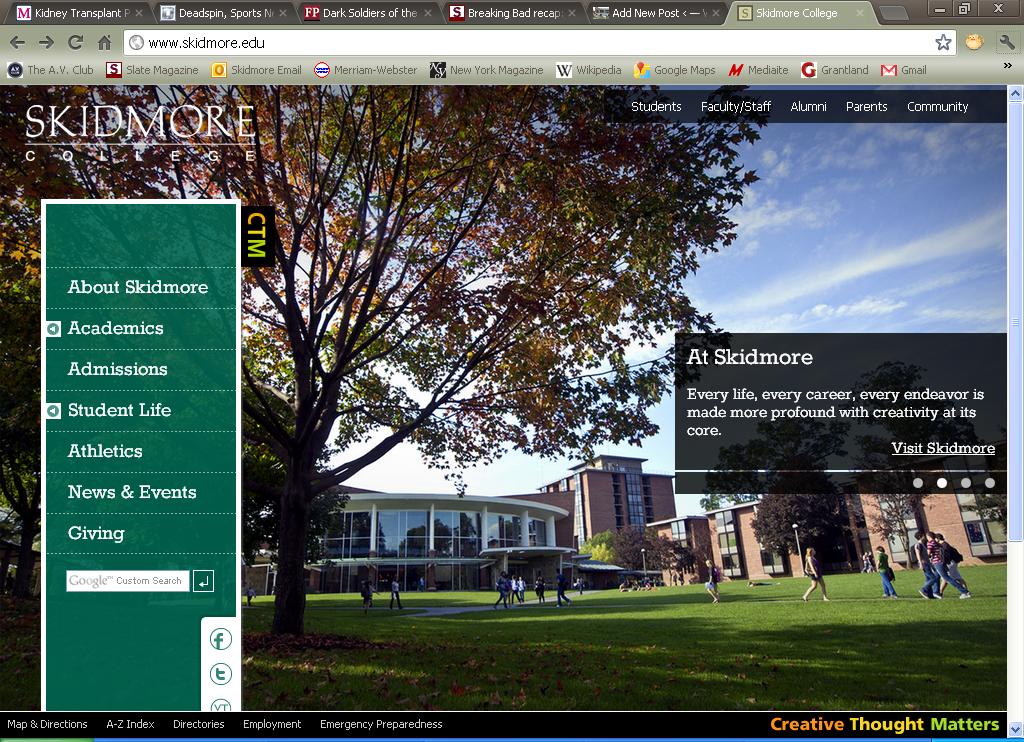Open the Parents audience link
Screen dimensions: 1024x742
click(x=866, y=106)
